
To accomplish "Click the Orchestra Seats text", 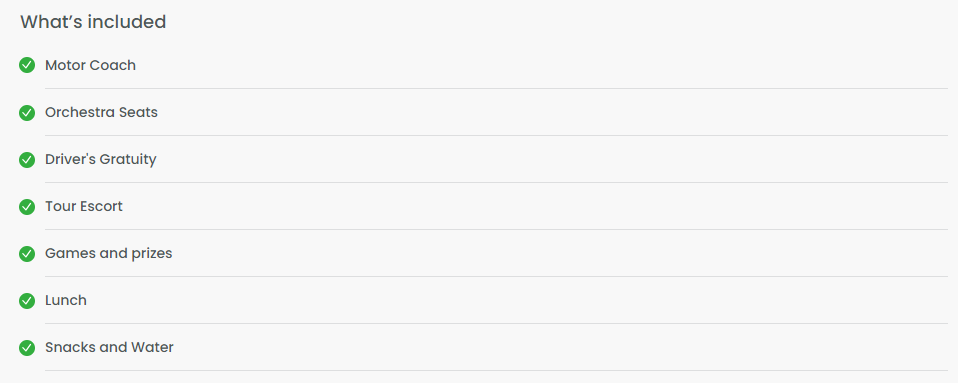I will 101,112.
